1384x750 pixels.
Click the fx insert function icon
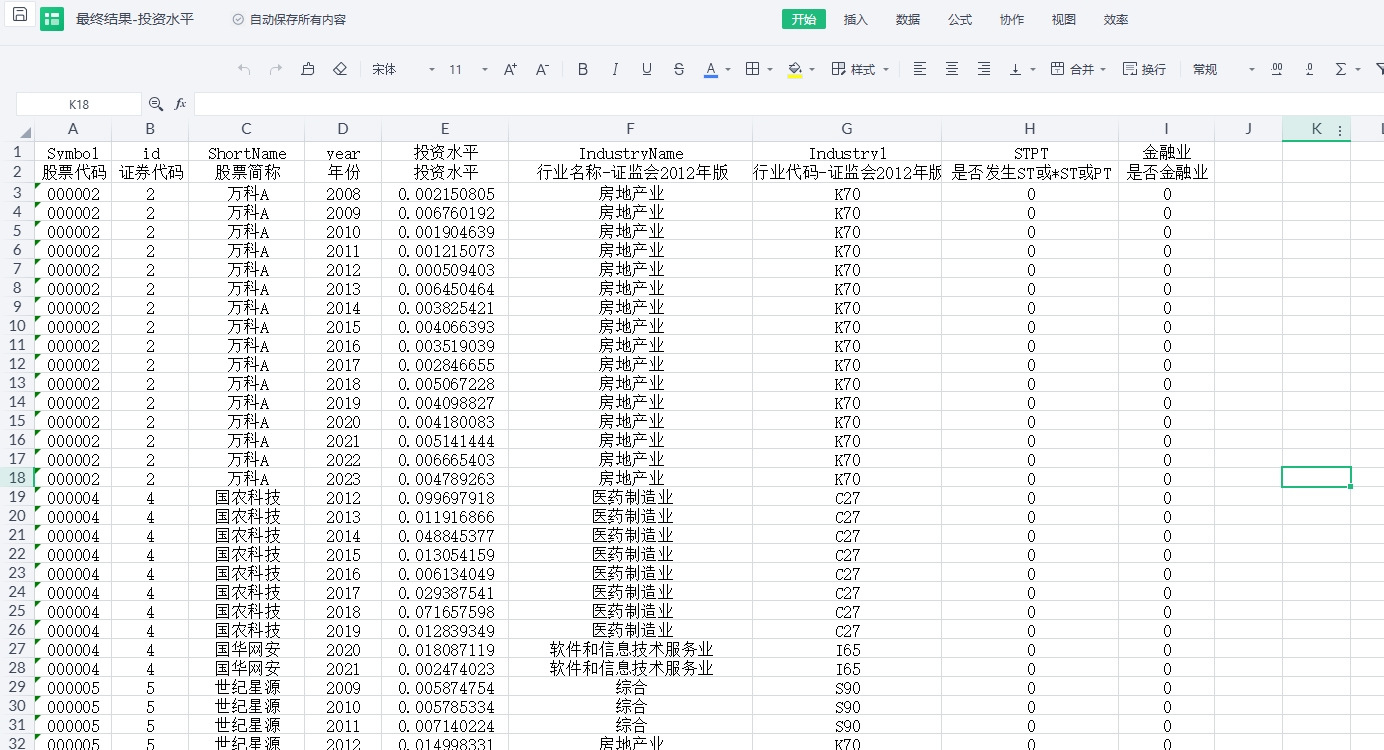181,104
